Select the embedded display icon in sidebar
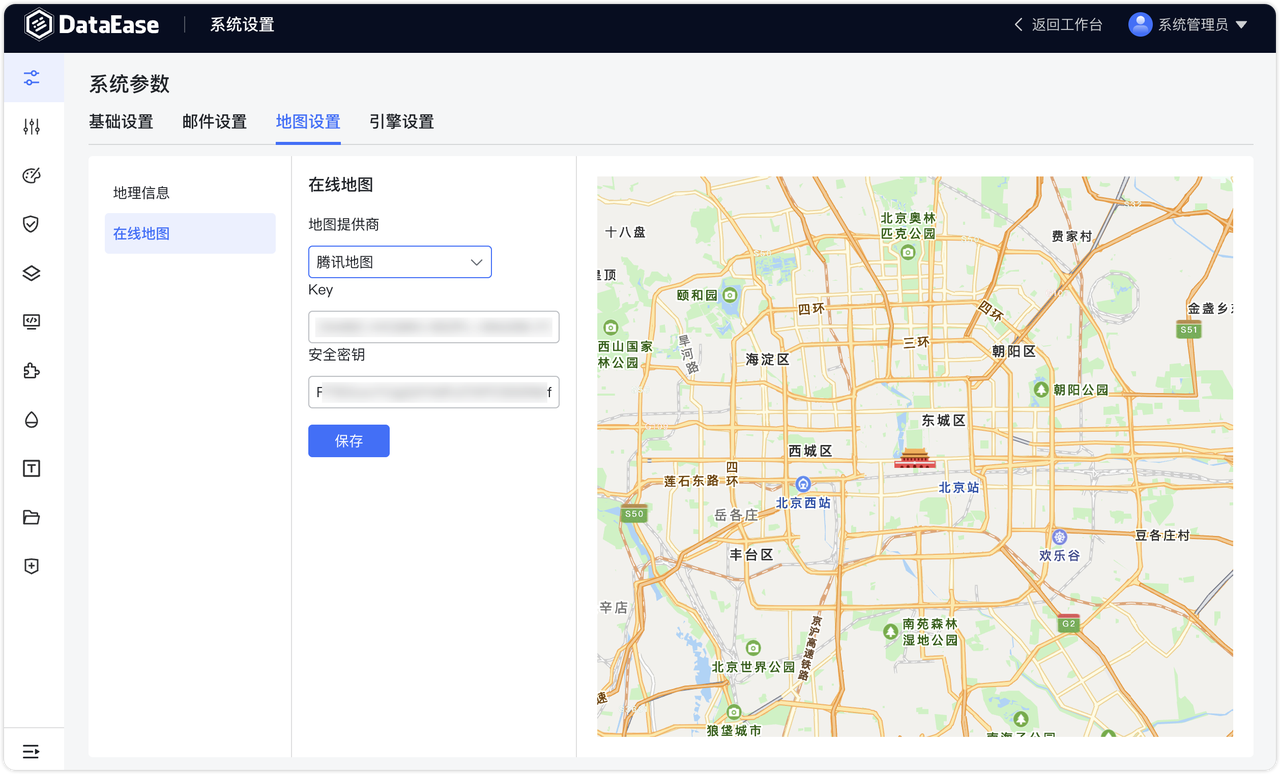Screen dimensions: 1280x774 pyautogui.click(x=31, y=321)
